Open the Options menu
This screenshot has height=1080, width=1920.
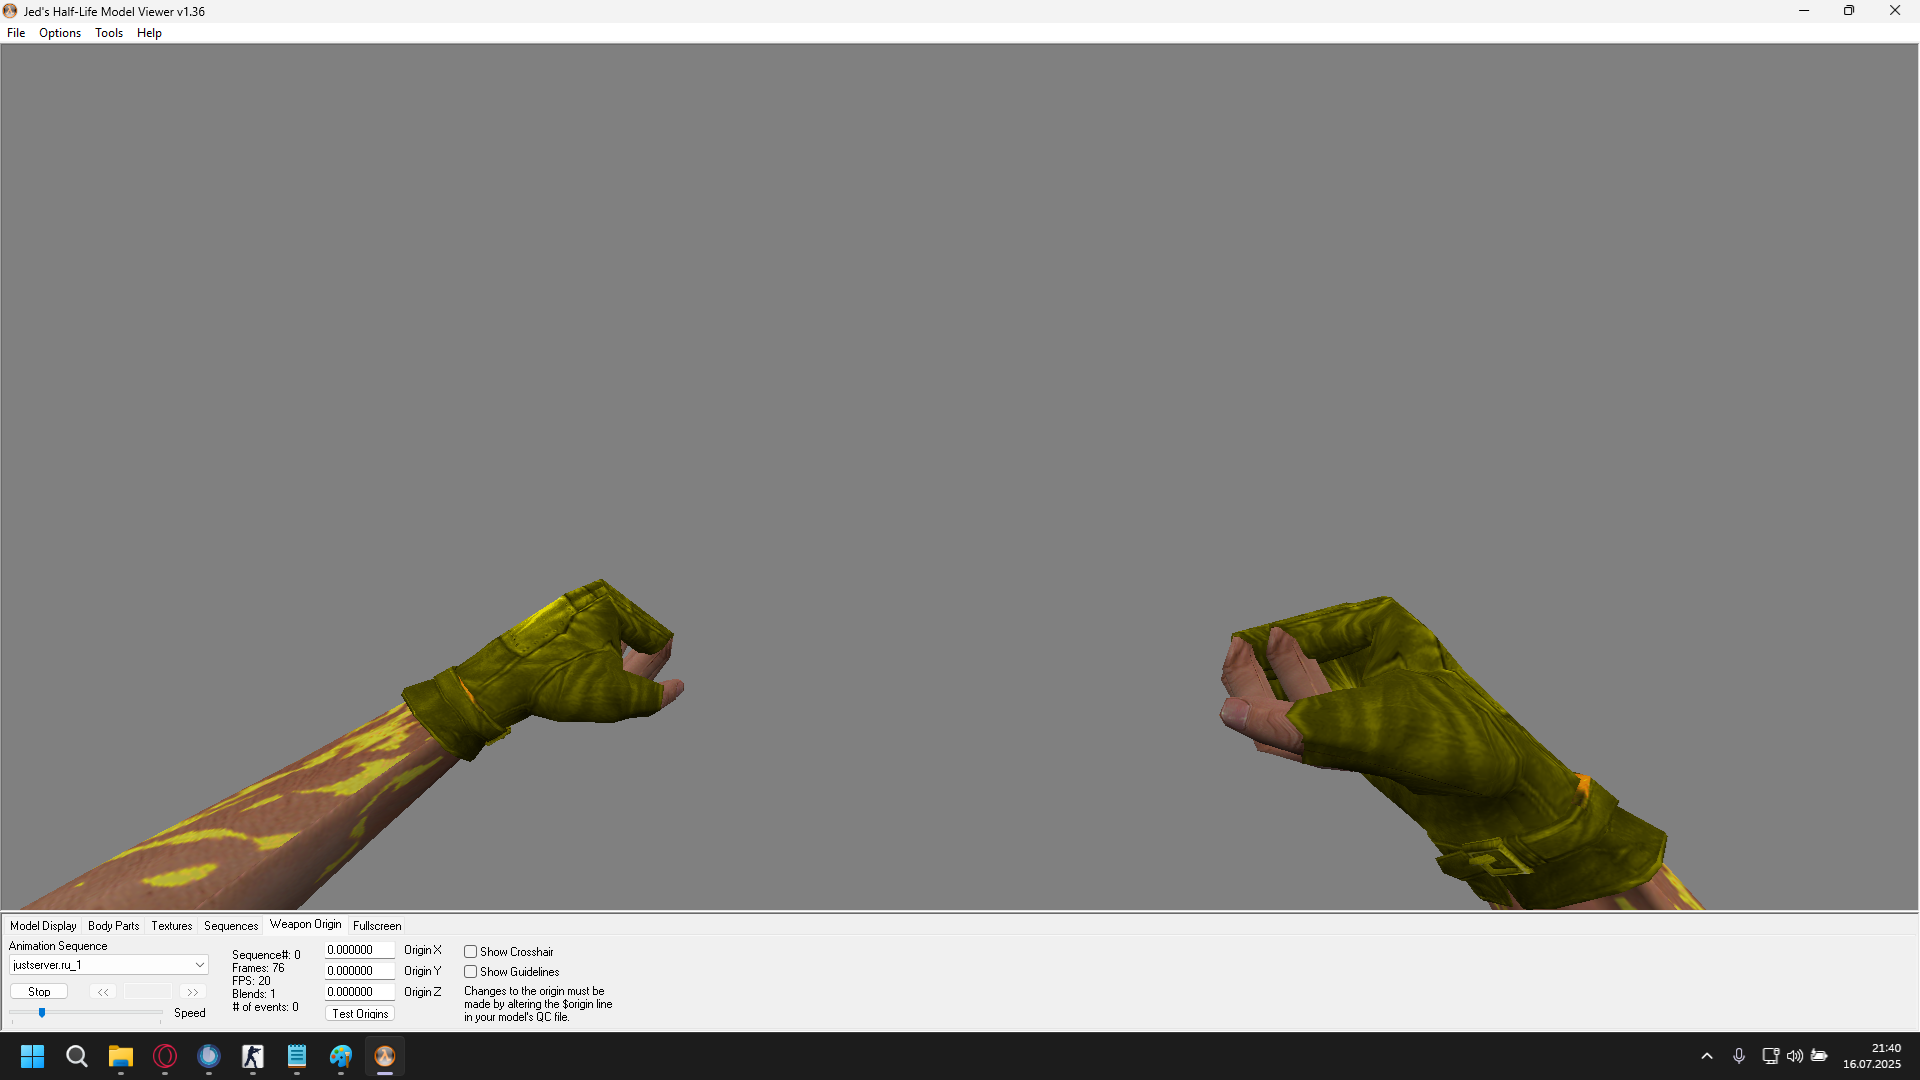click(60, 33)
